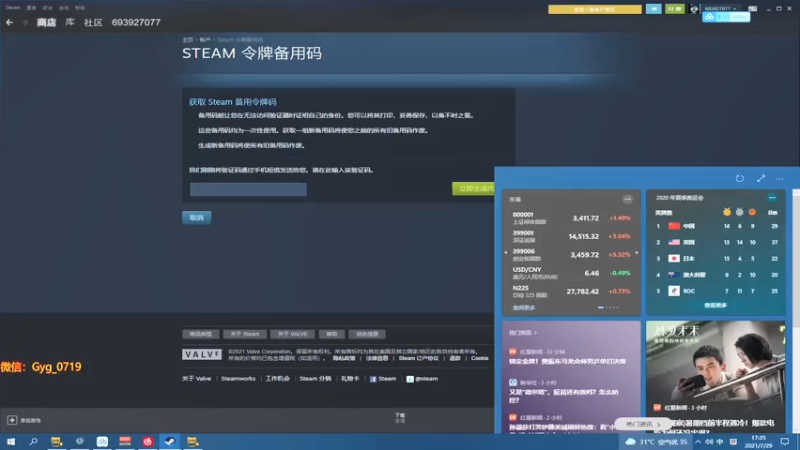800x450 pixels.
Task: Click the blue 取消 cancel button
Action: point(196,218)
